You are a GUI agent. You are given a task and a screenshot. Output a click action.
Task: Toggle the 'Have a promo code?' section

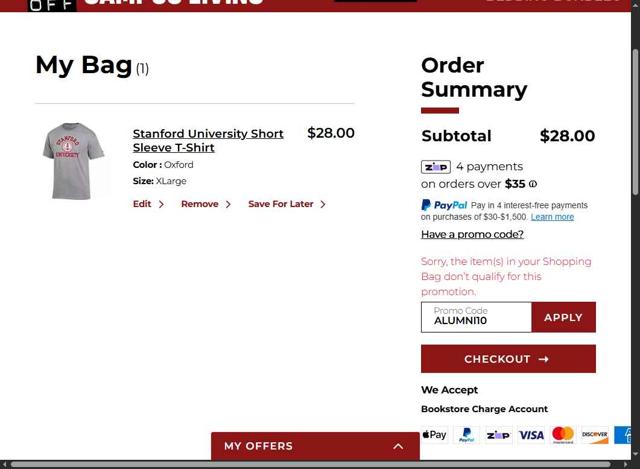[x=472, y=234]
